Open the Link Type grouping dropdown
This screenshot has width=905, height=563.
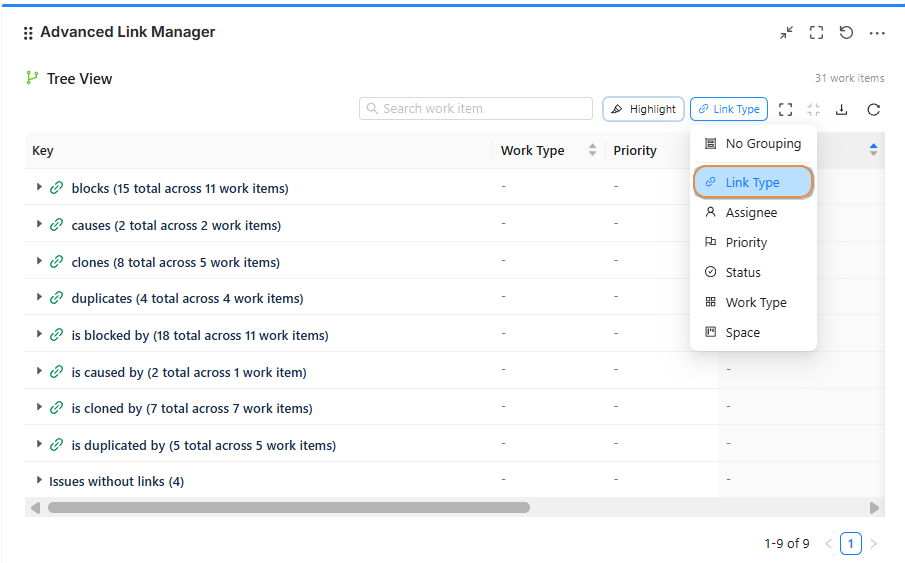pyautogui.click(x=729, y=109)
